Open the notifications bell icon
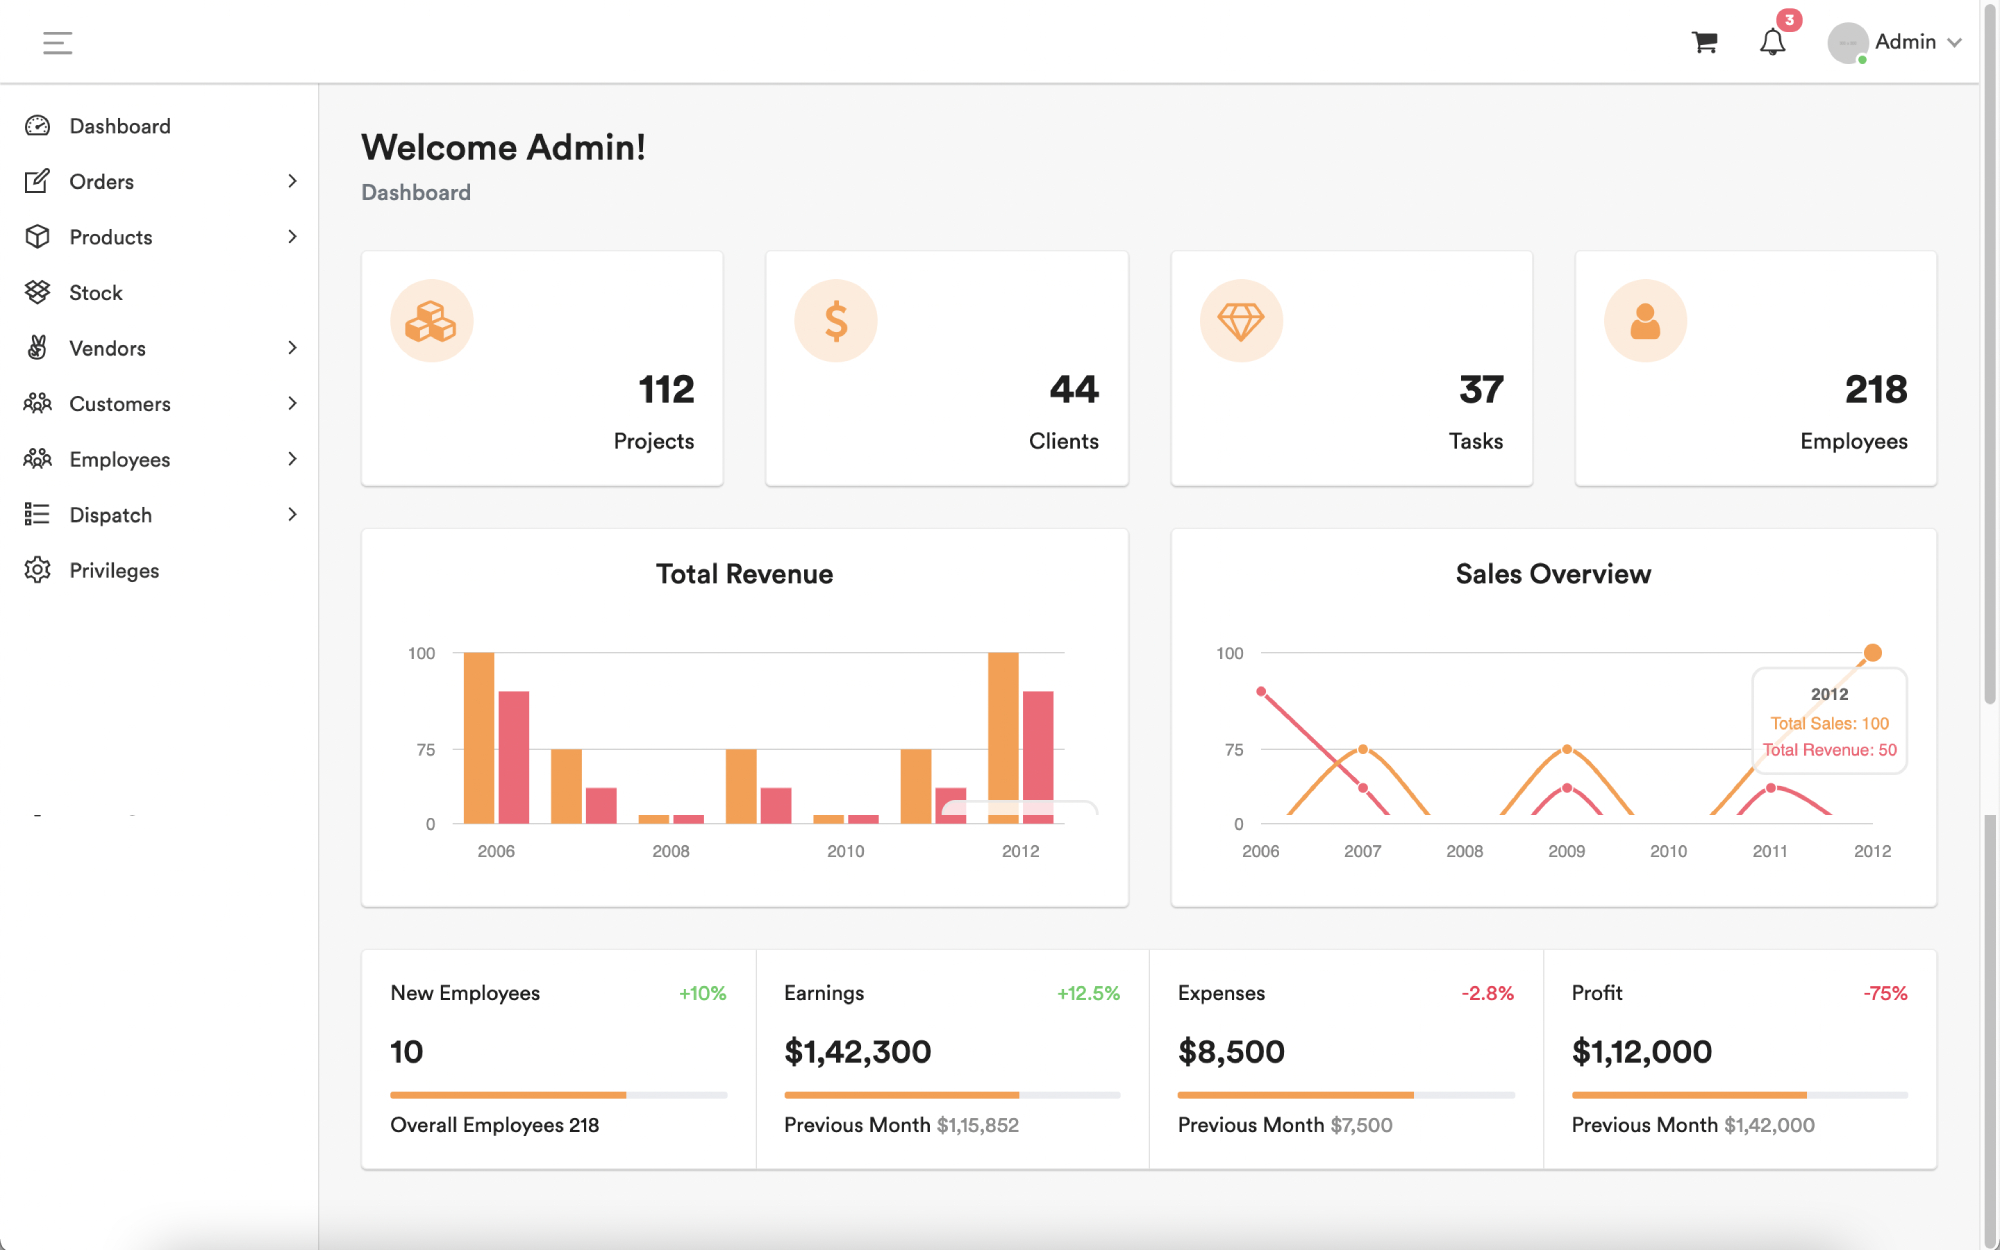 tap(1772, 42)
